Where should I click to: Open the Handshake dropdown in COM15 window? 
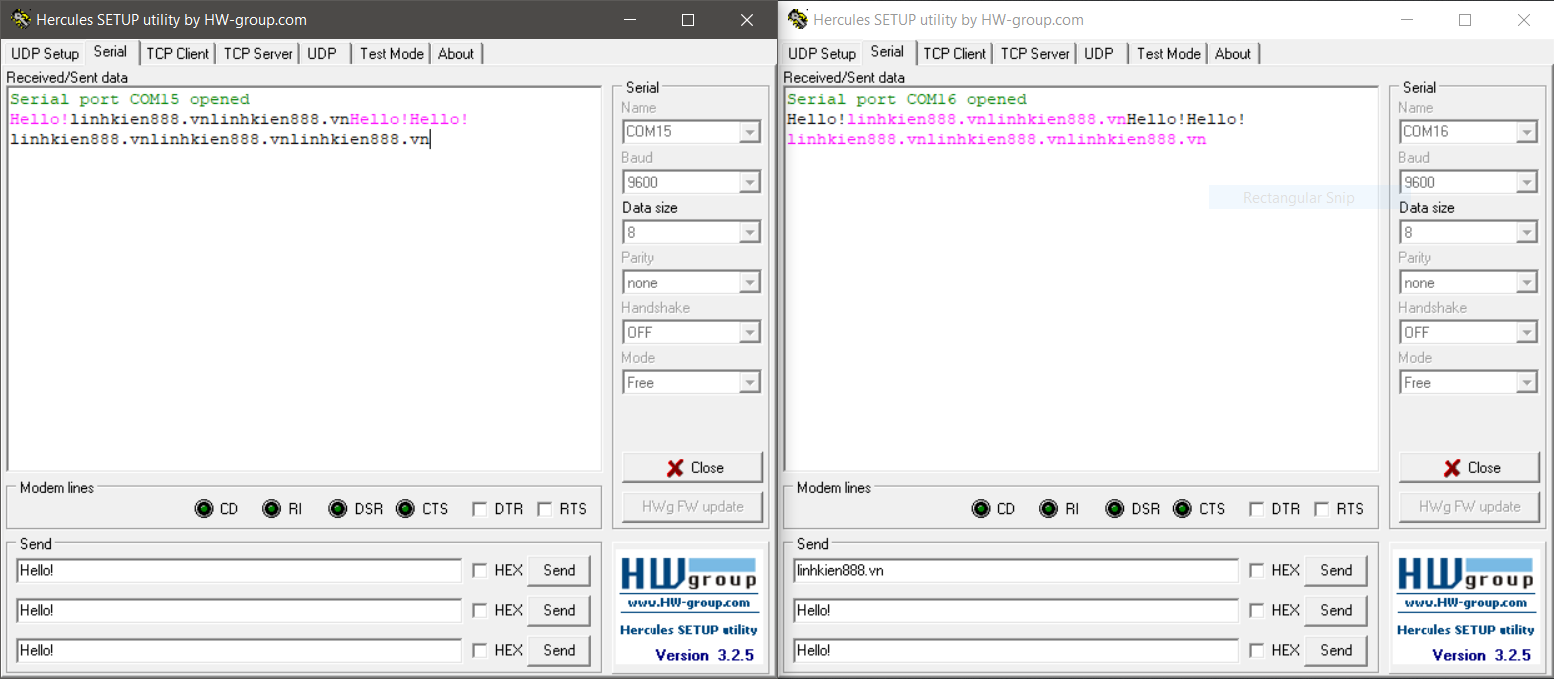click(x=749, y=332)
